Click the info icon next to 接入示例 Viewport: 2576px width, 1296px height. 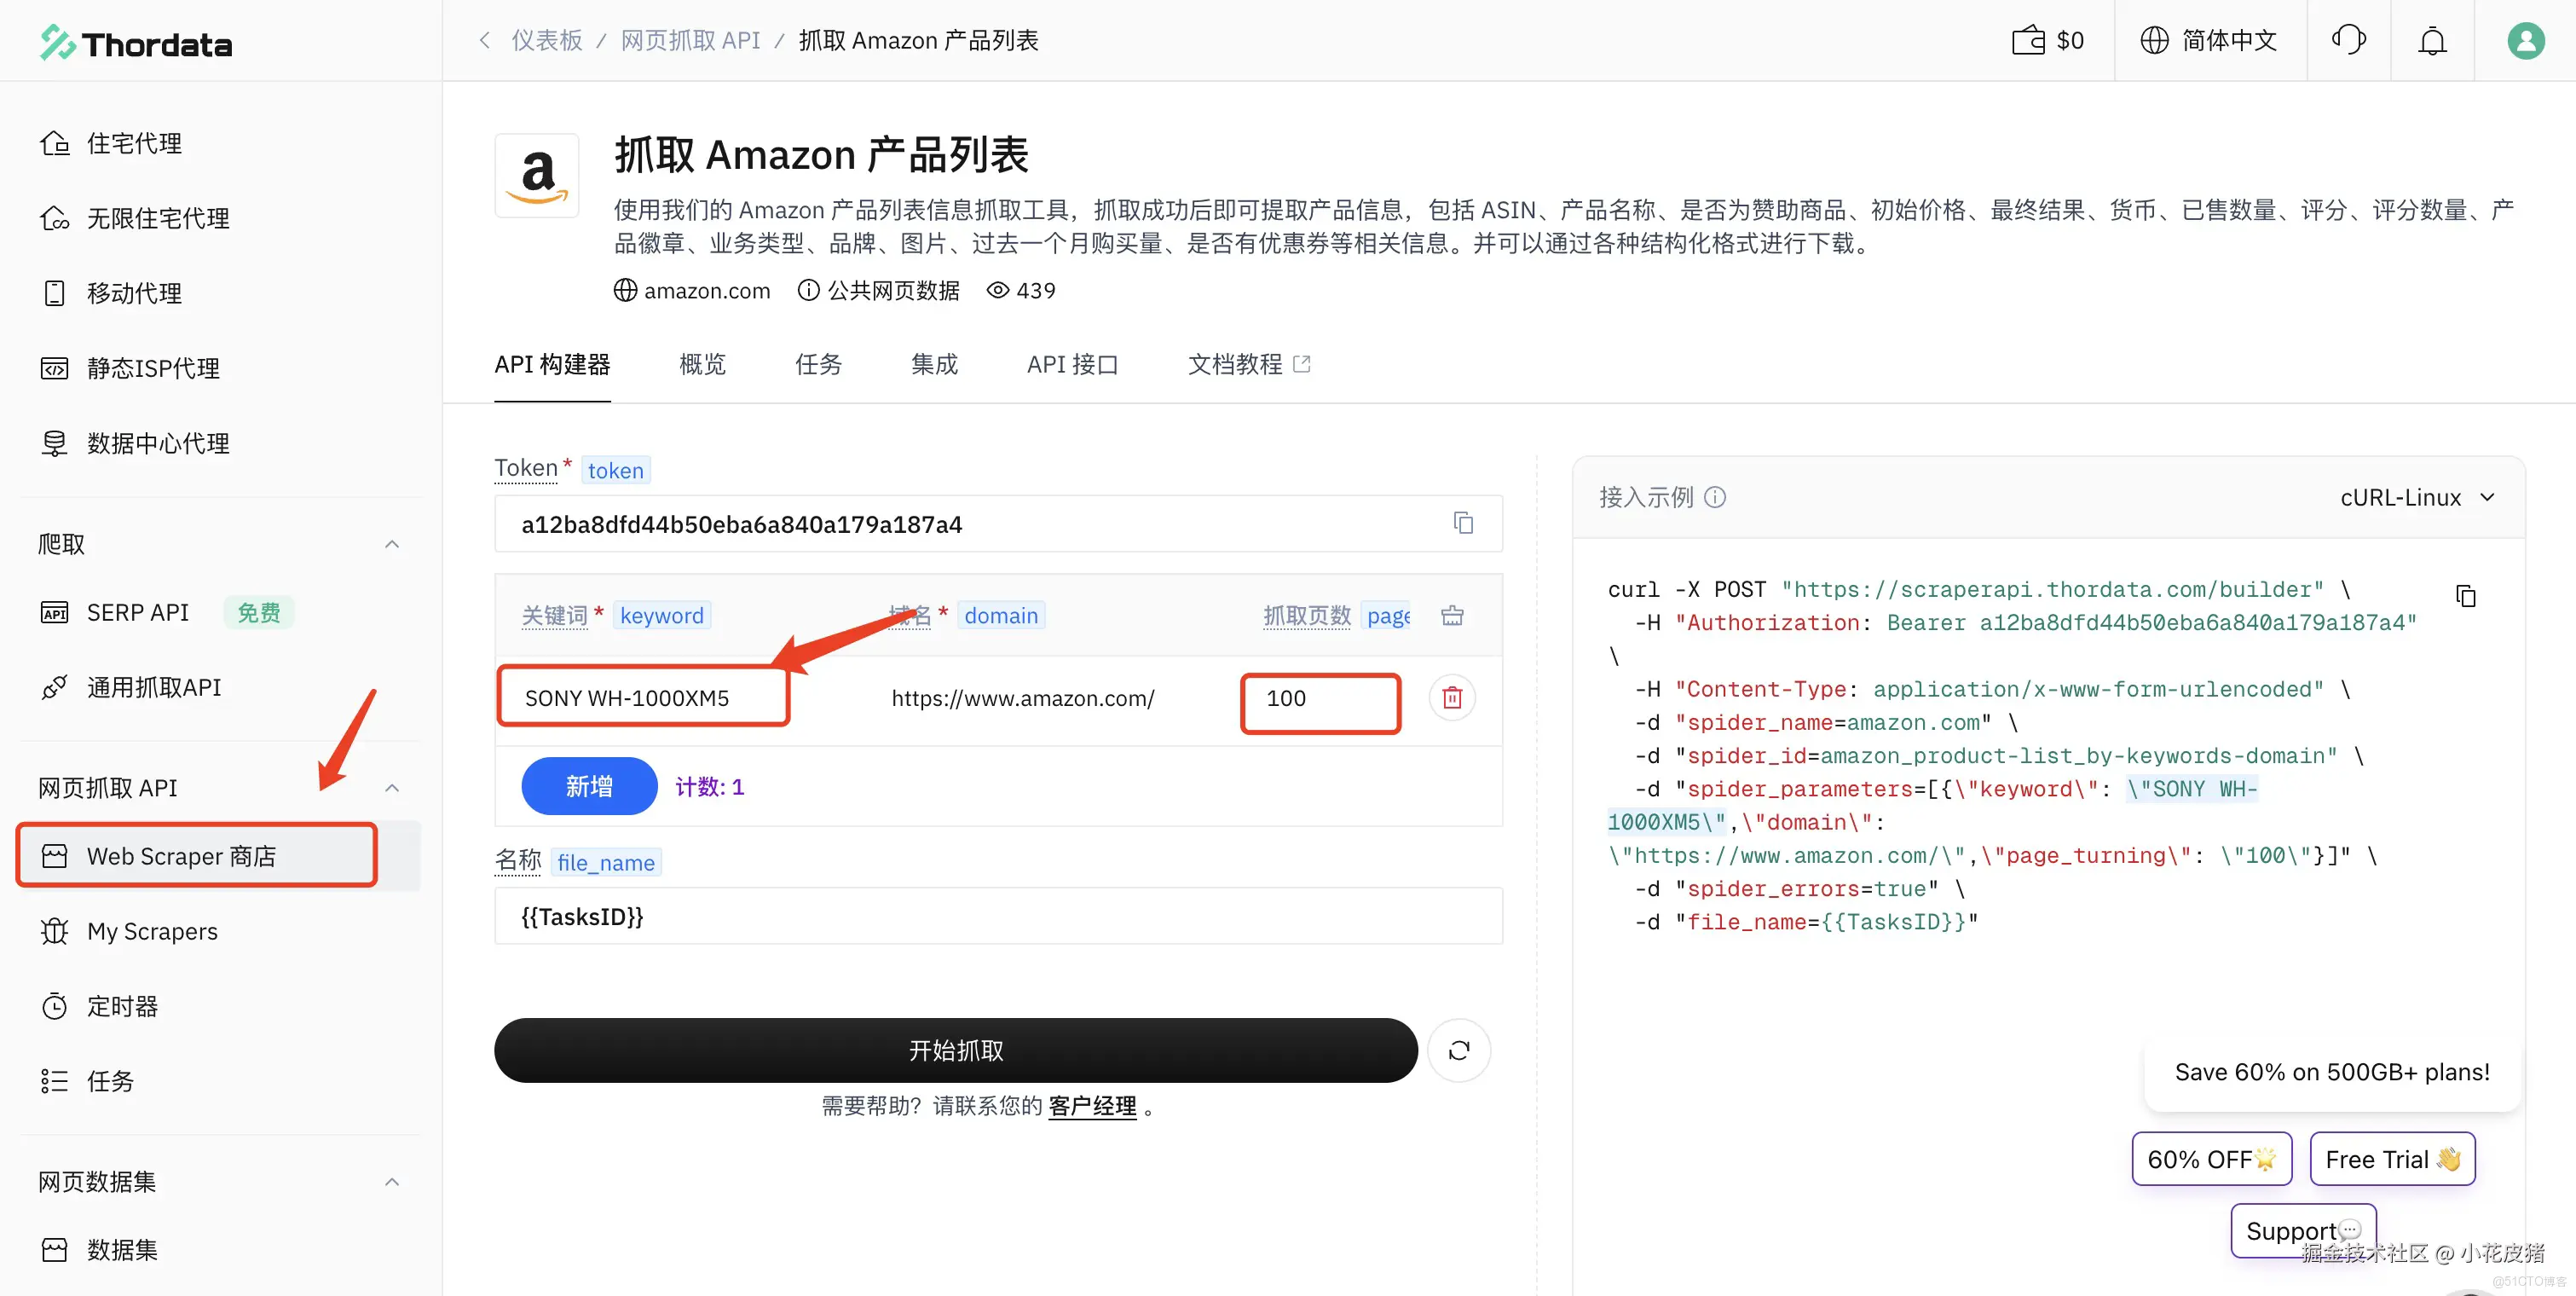1715,497
